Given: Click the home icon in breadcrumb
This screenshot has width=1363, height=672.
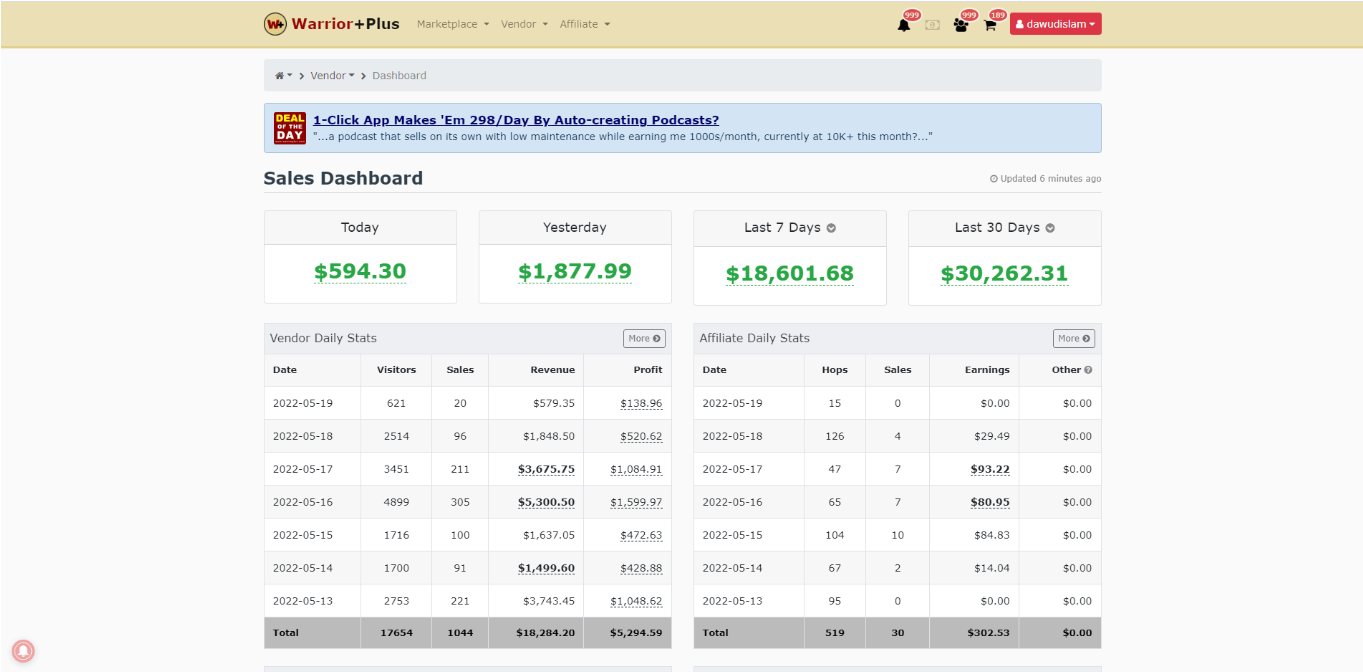Looking at the screenshot, I should (281, 76).
